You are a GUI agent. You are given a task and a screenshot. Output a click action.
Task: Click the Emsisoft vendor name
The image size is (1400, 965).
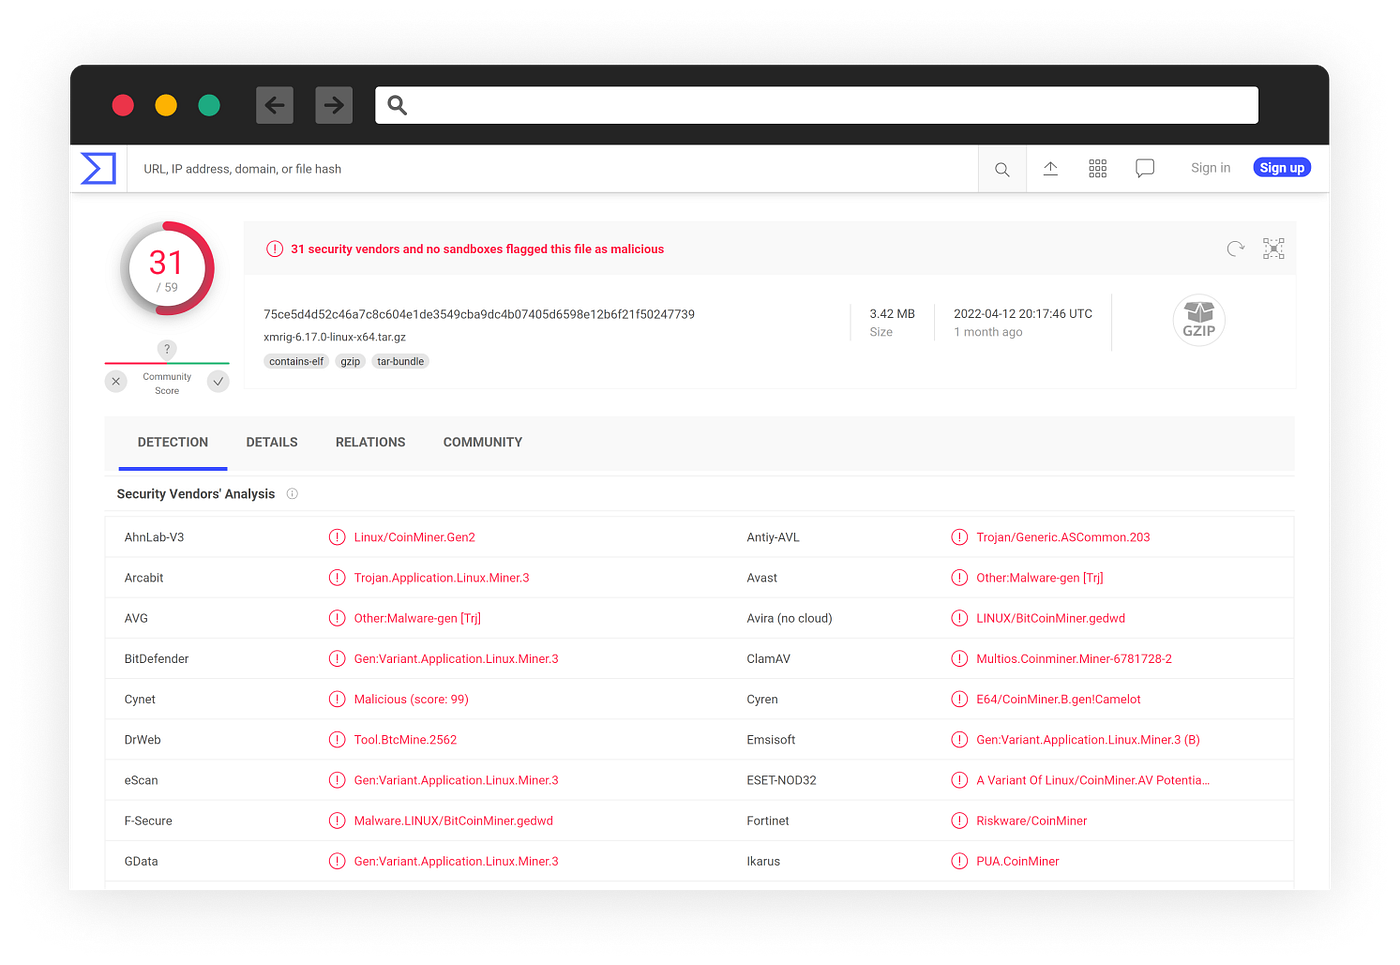771,740
